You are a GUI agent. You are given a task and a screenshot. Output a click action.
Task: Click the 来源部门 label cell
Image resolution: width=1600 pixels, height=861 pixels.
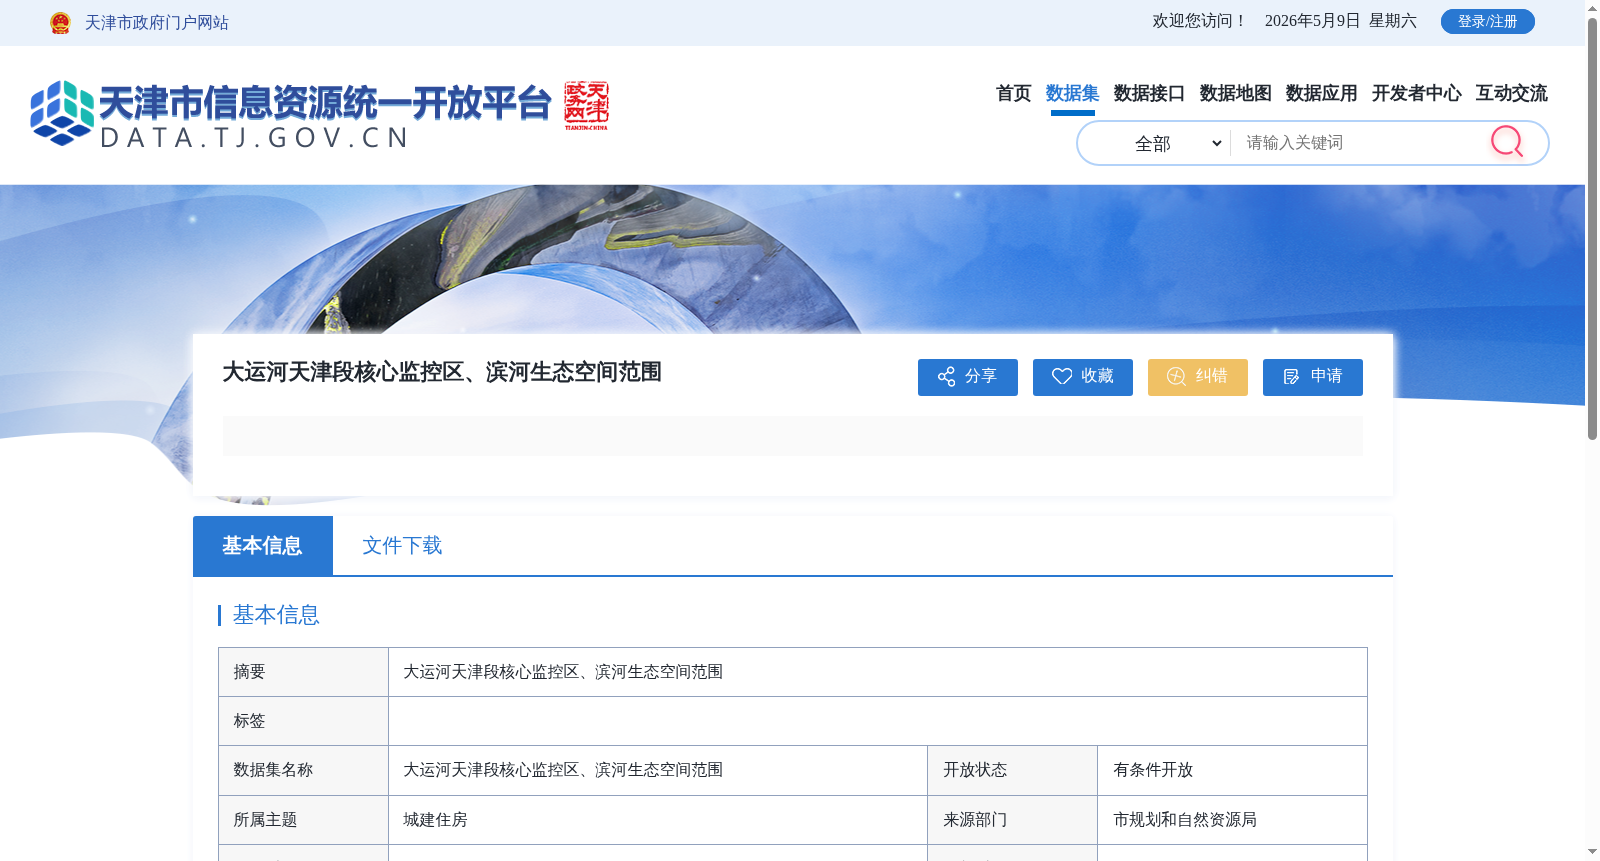tap(1012, 820)
